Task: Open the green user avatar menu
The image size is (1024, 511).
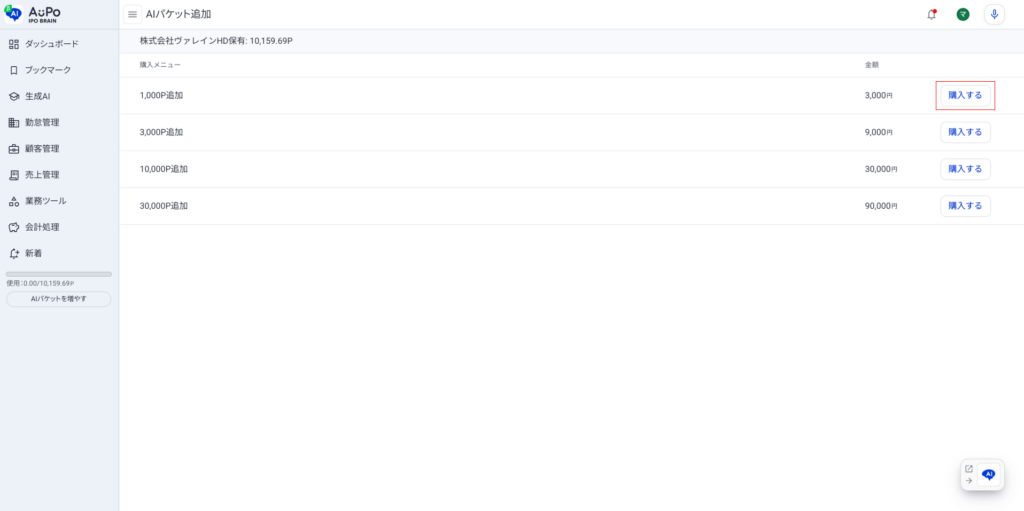Action: pos(963,14)
